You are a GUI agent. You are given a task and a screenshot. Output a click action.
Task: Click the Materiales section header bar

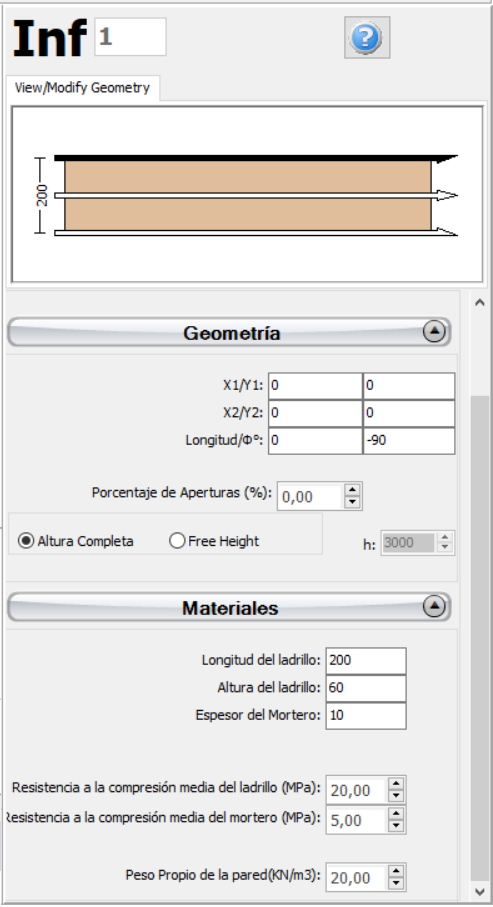[x=229, y=607]
